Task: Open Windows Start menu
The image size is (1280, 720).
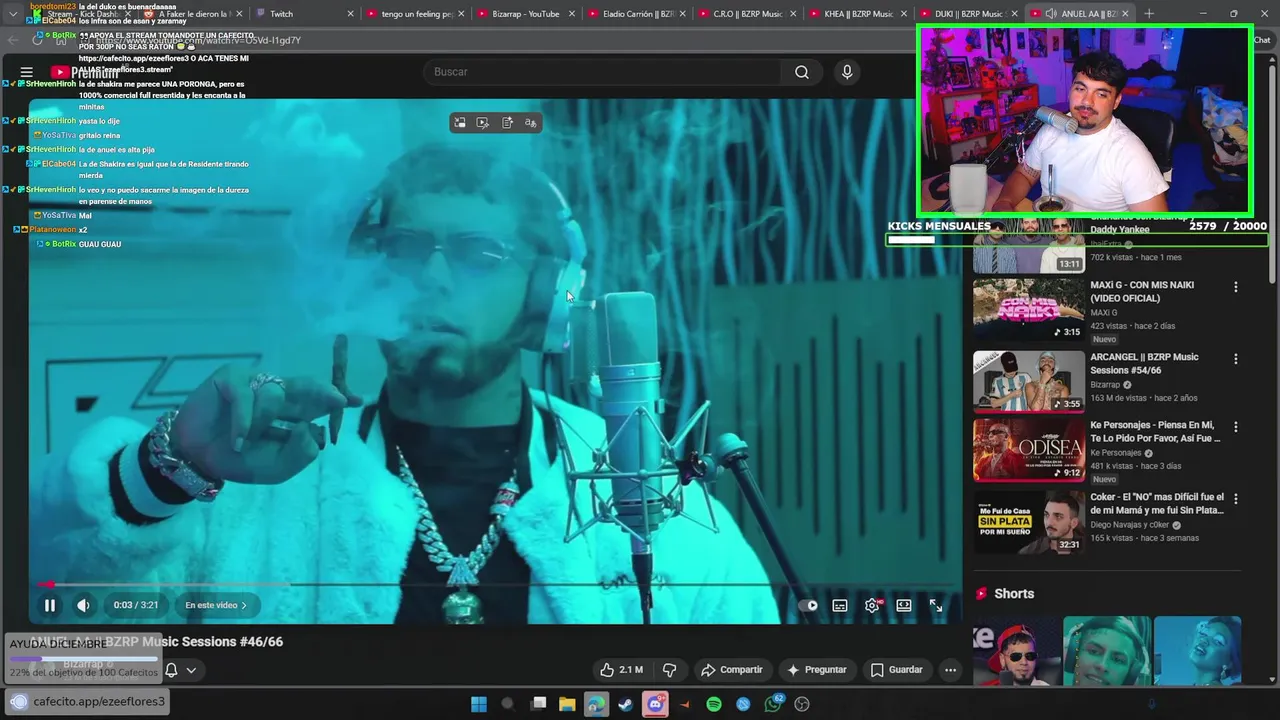Action: 479,704
